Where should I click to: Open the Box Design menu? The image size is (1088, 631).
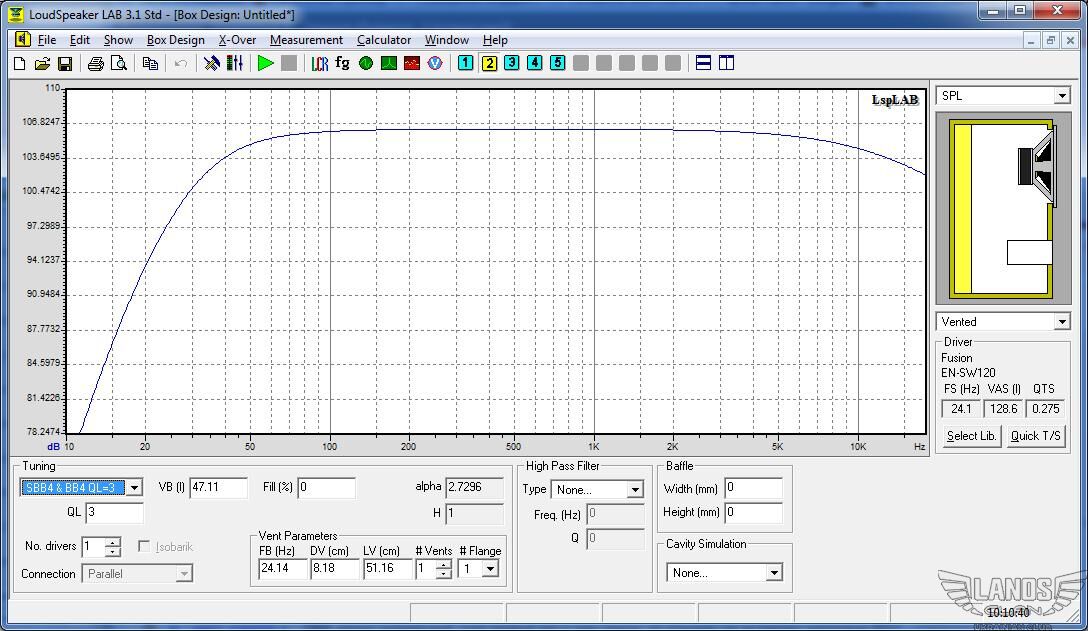tap(176, 40)
